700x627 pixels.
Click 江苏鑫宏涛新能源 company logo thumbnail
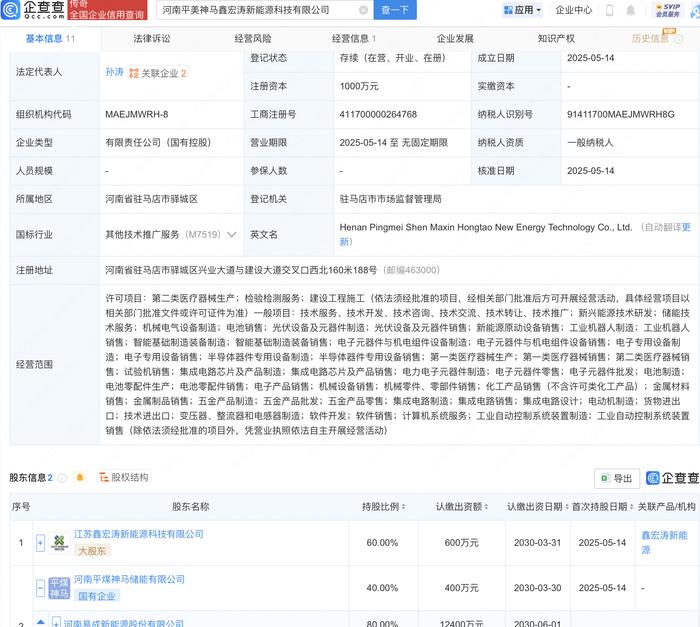[x=59, y=542]
